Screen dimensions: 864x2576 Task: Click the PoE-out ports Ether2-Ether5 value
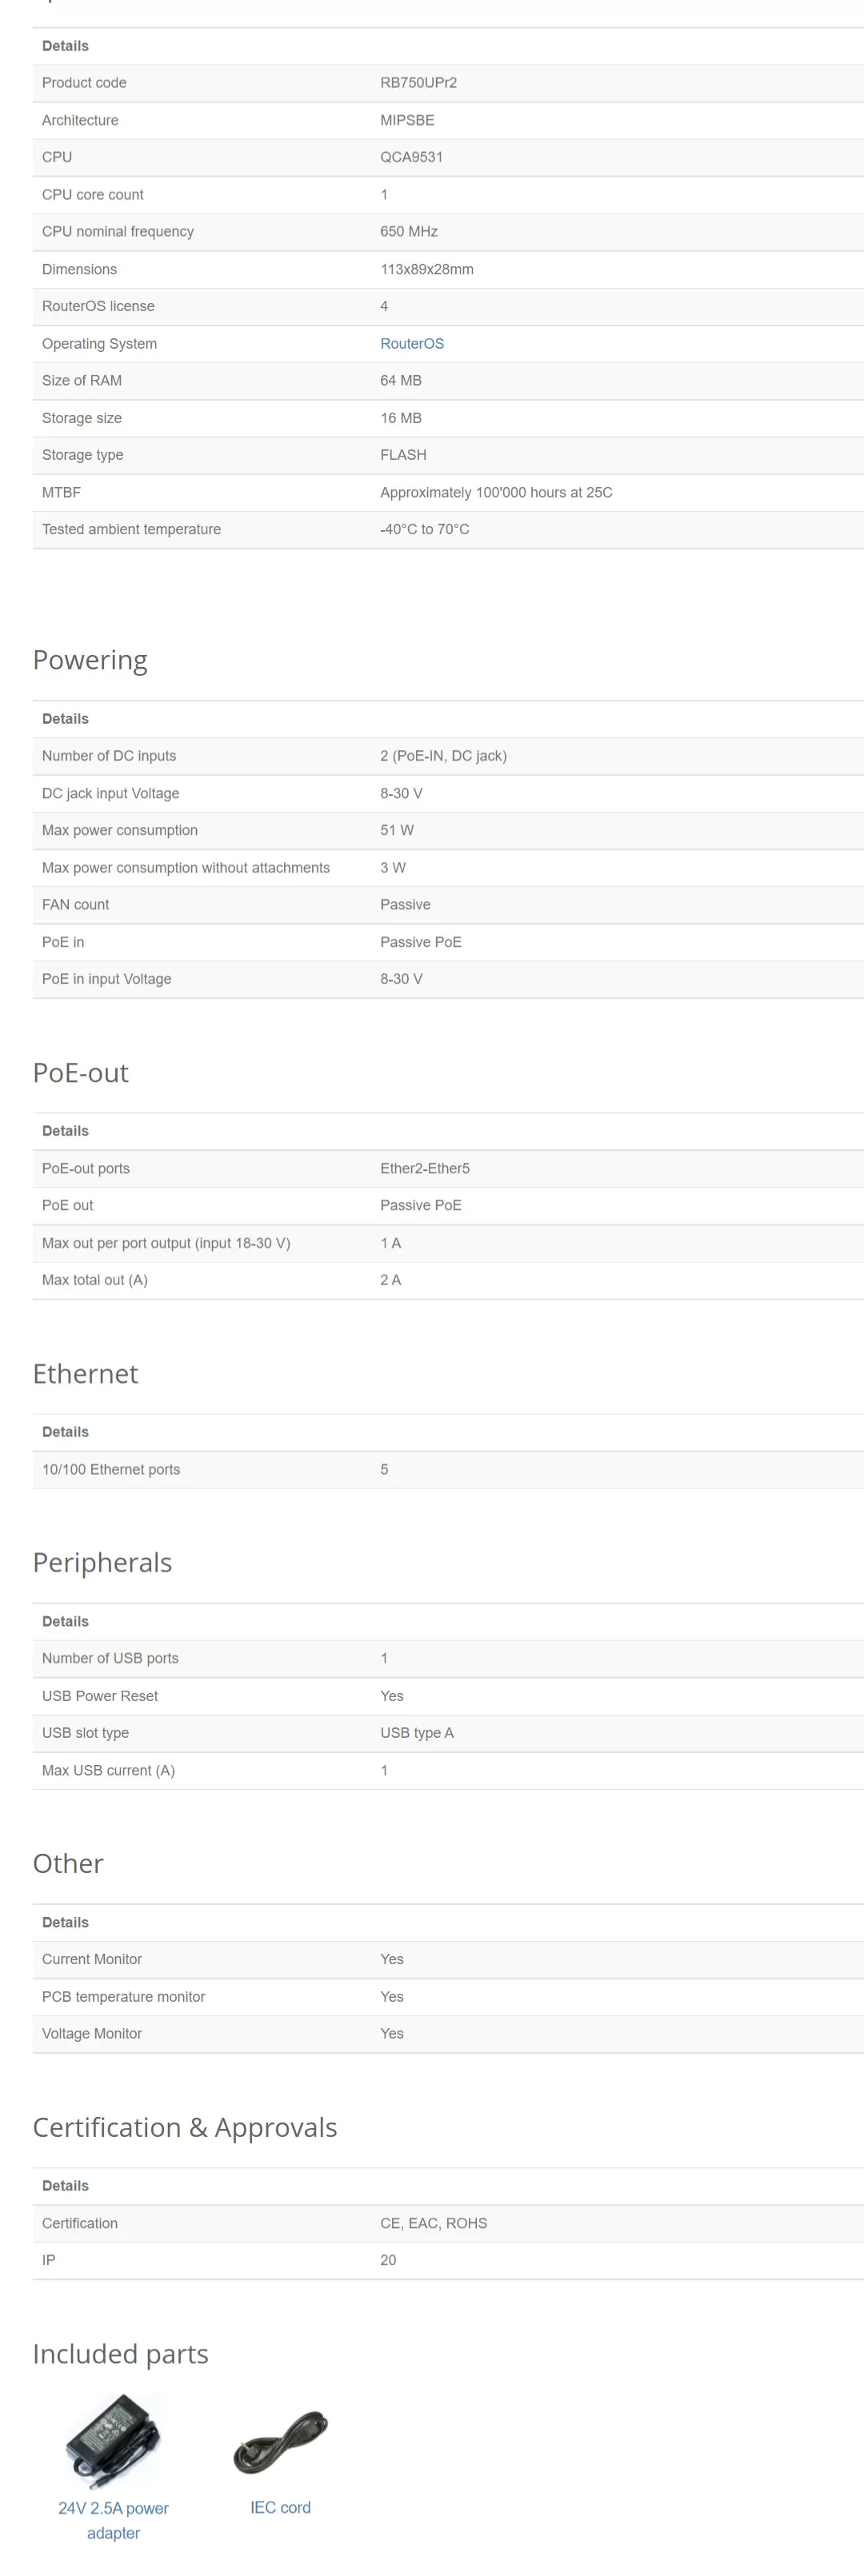point(425,1168)
